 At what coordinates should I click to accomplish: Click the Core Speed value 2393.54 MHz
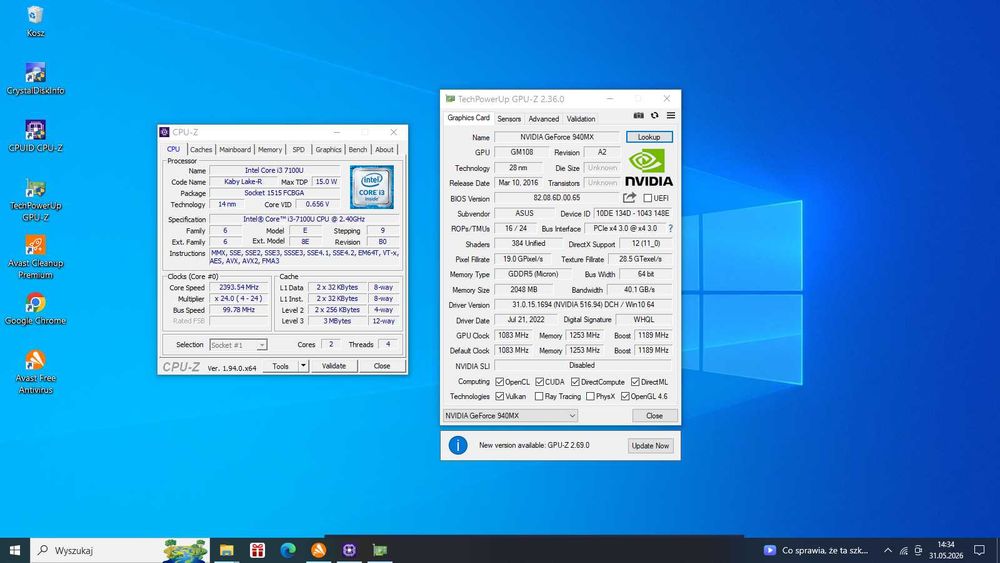point(239,288)
